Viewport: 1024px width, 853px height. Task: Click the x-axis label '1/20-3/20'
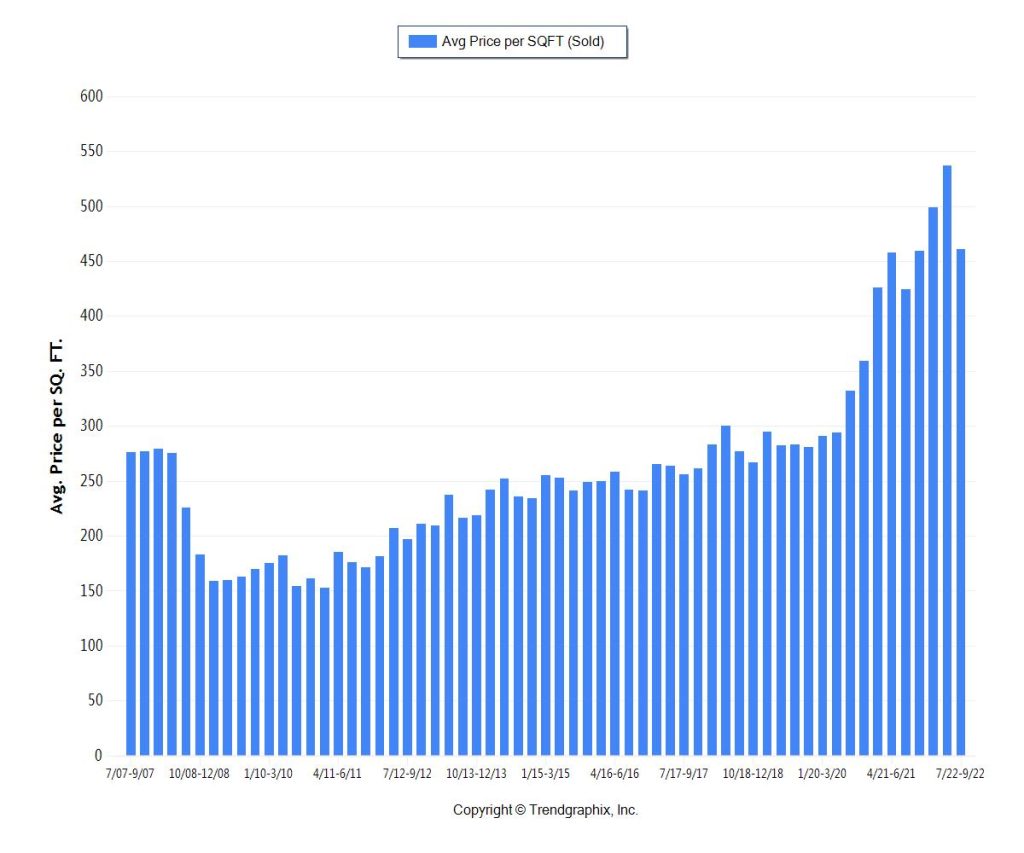point(822,774)
